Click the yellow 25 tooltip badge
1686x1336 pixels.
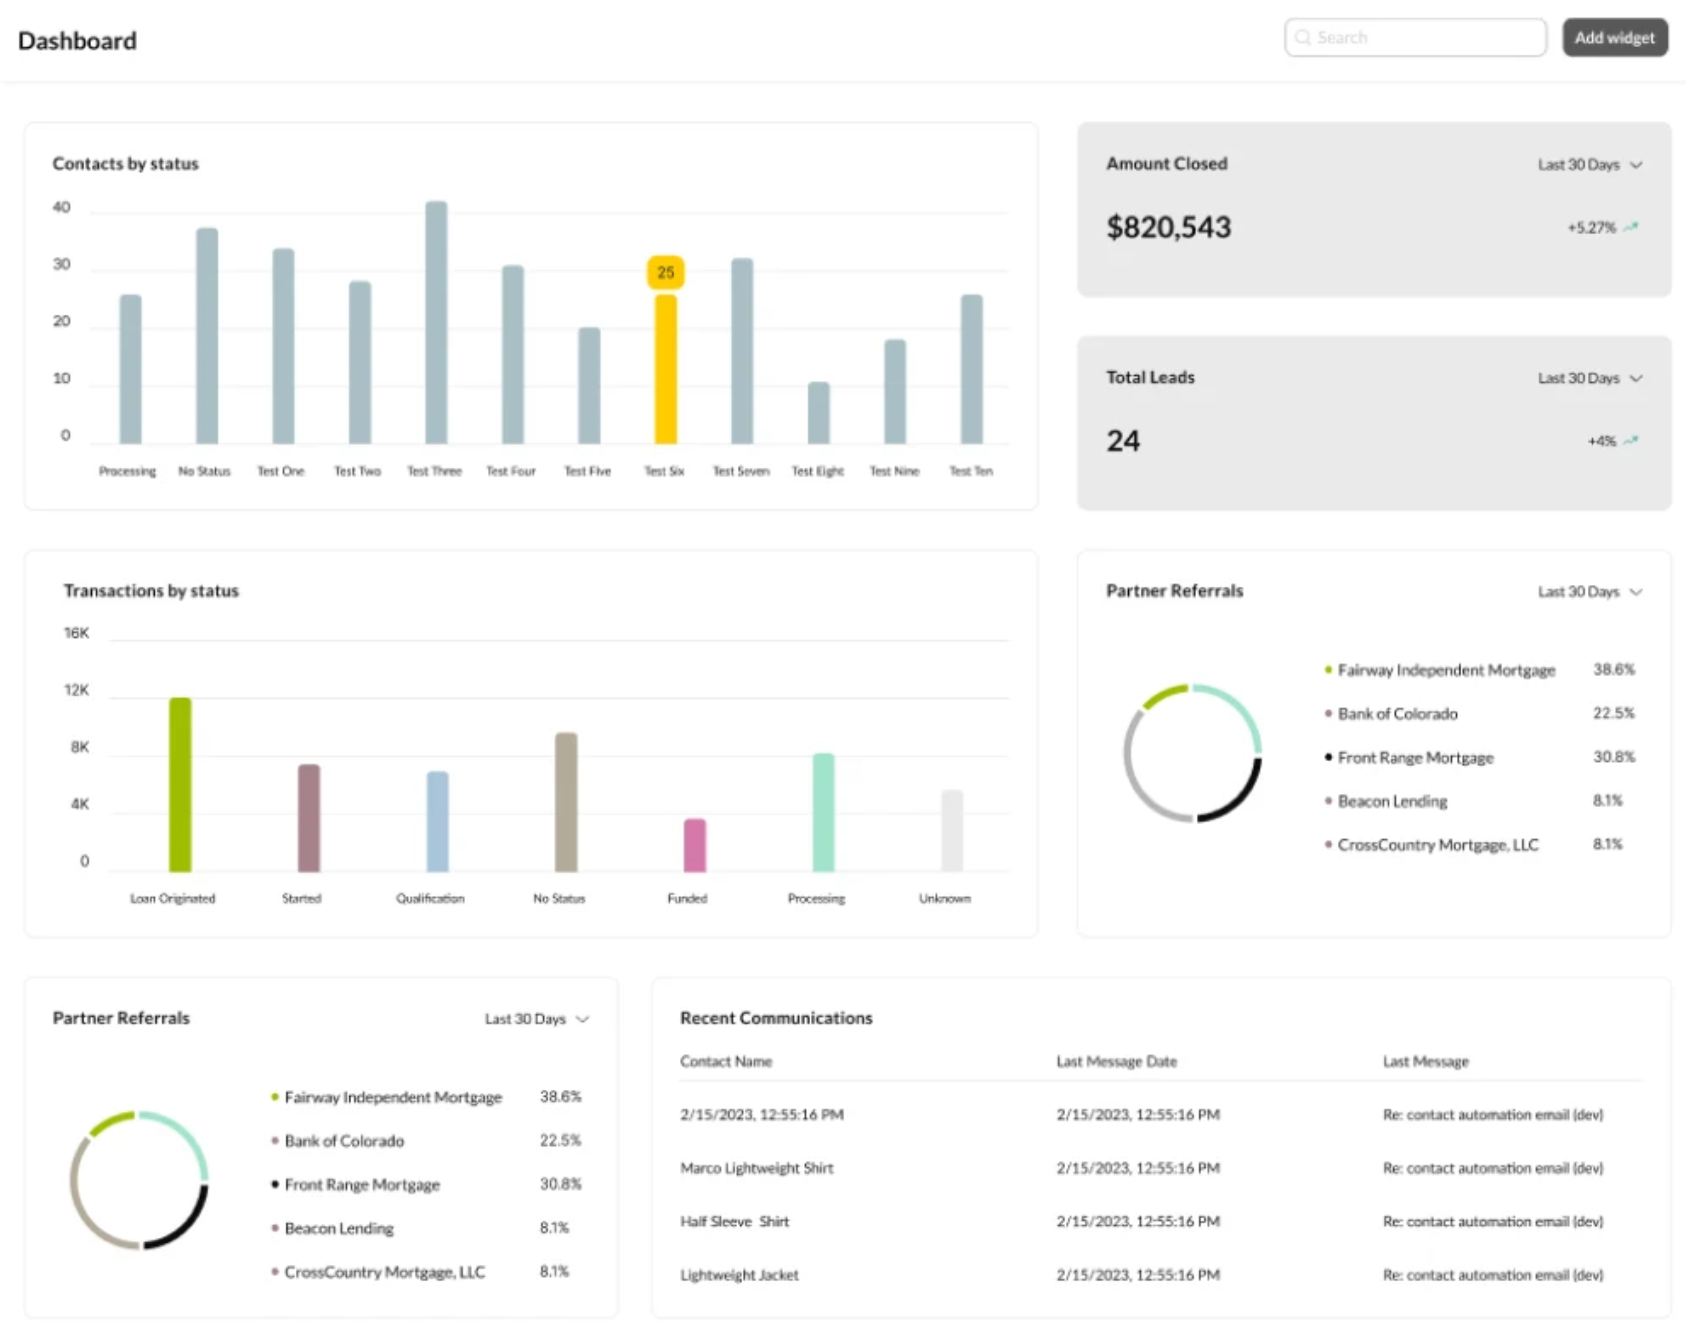(x=665, y=272)
